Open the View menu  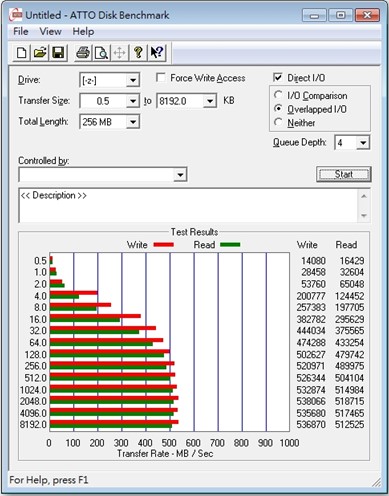point(50,32)
